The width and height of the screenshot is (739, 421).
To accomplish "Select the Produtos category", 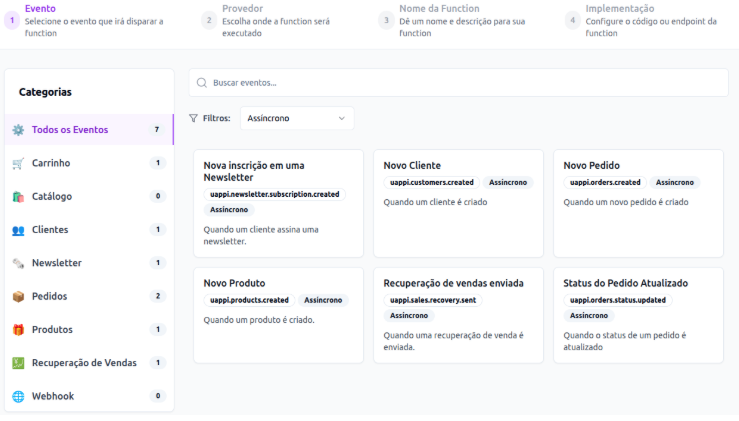I will tap(89, 330).
